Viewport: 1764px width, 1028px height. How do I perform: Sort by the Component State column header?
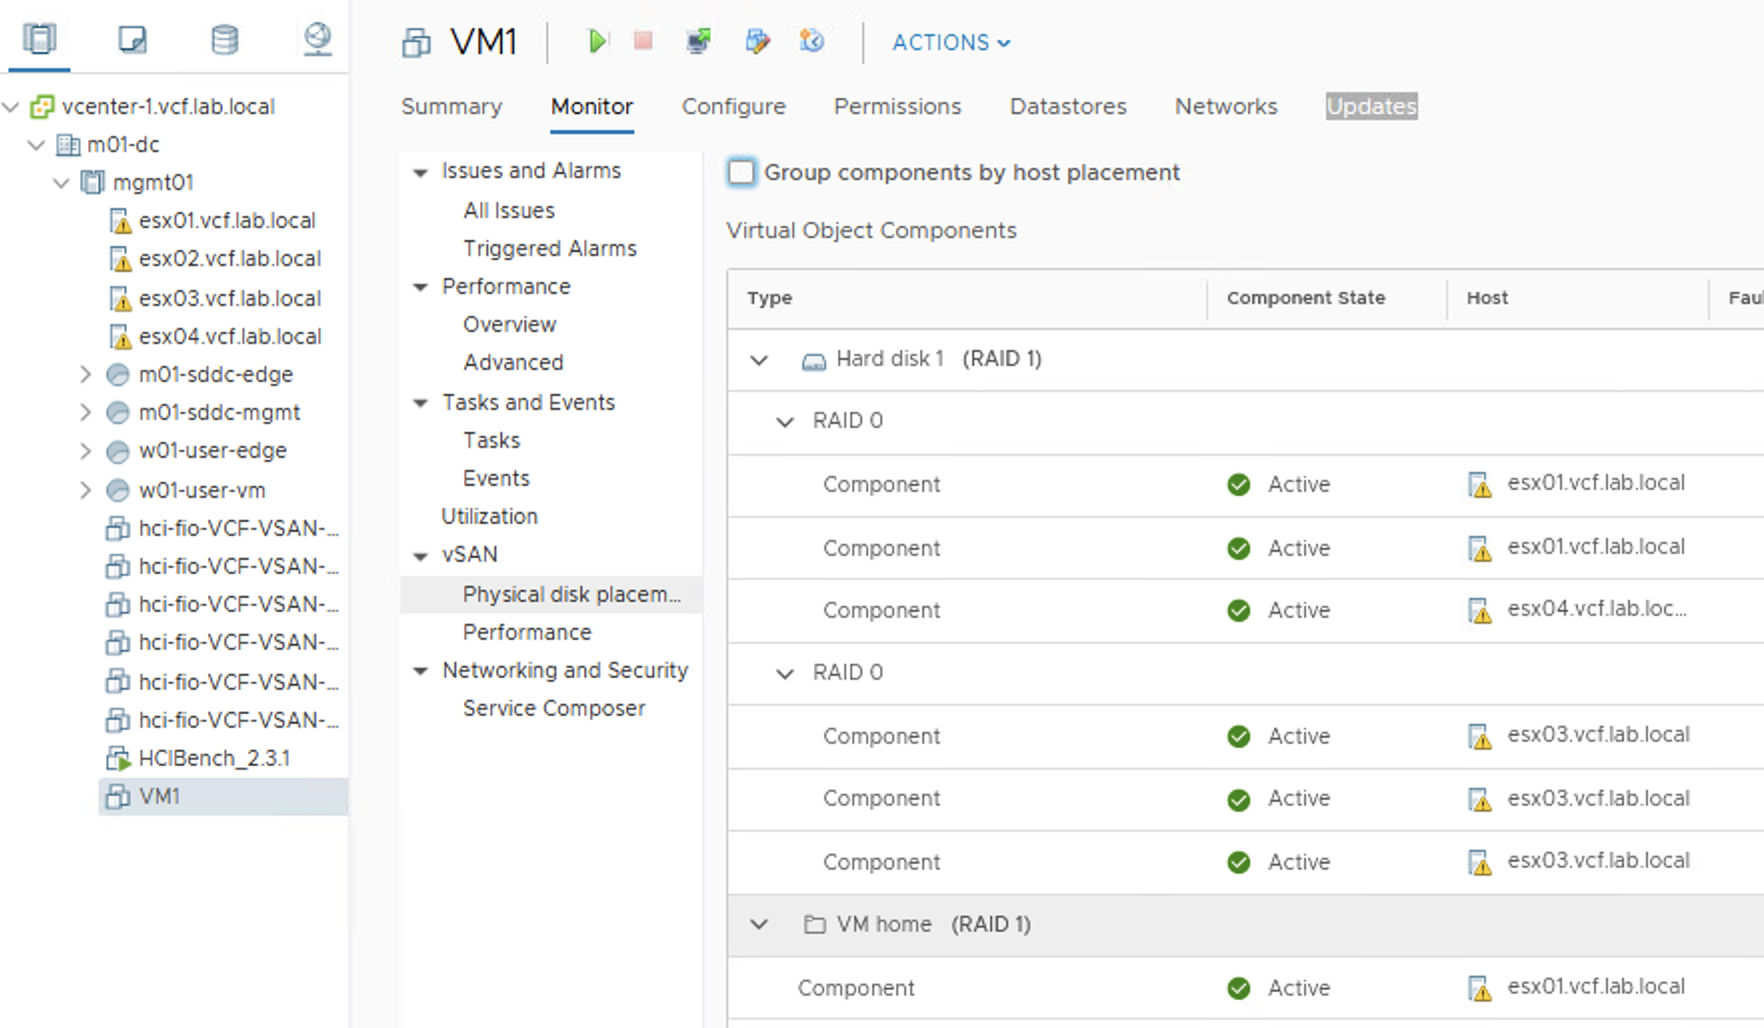pyautogui.click(x=1306, y=298)
